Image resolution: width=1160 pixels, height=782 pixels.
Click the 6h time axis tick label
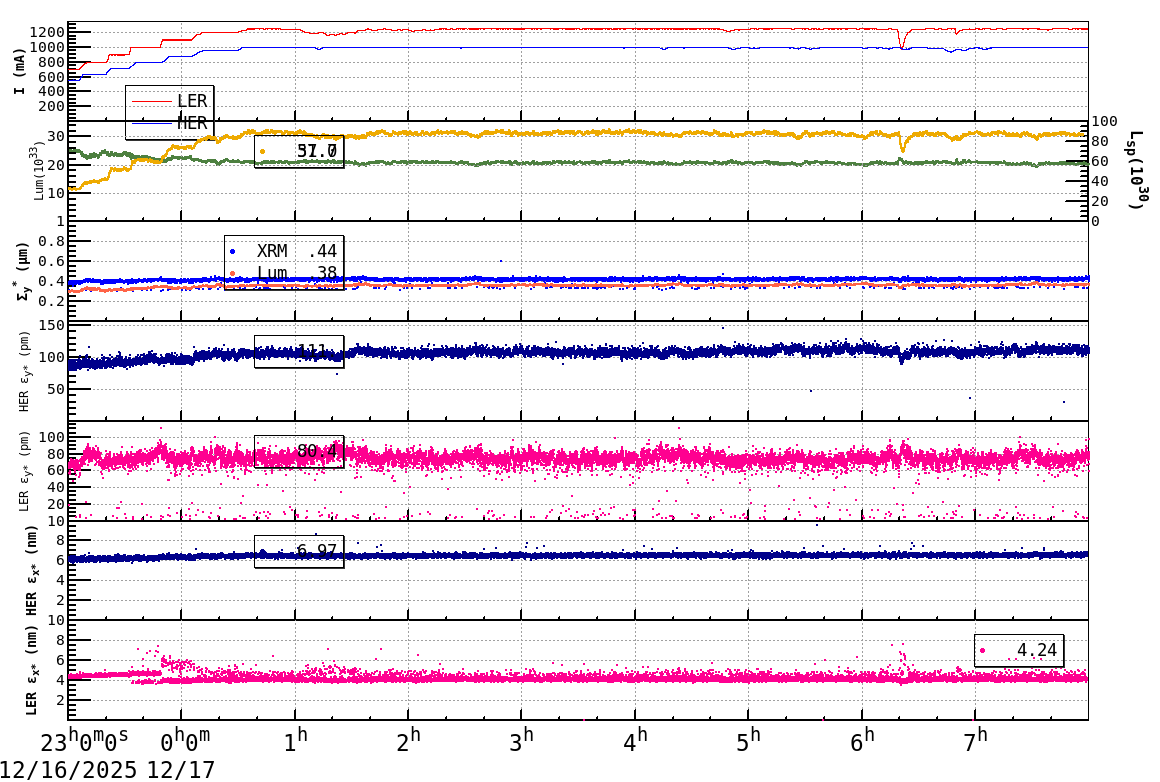863,741
